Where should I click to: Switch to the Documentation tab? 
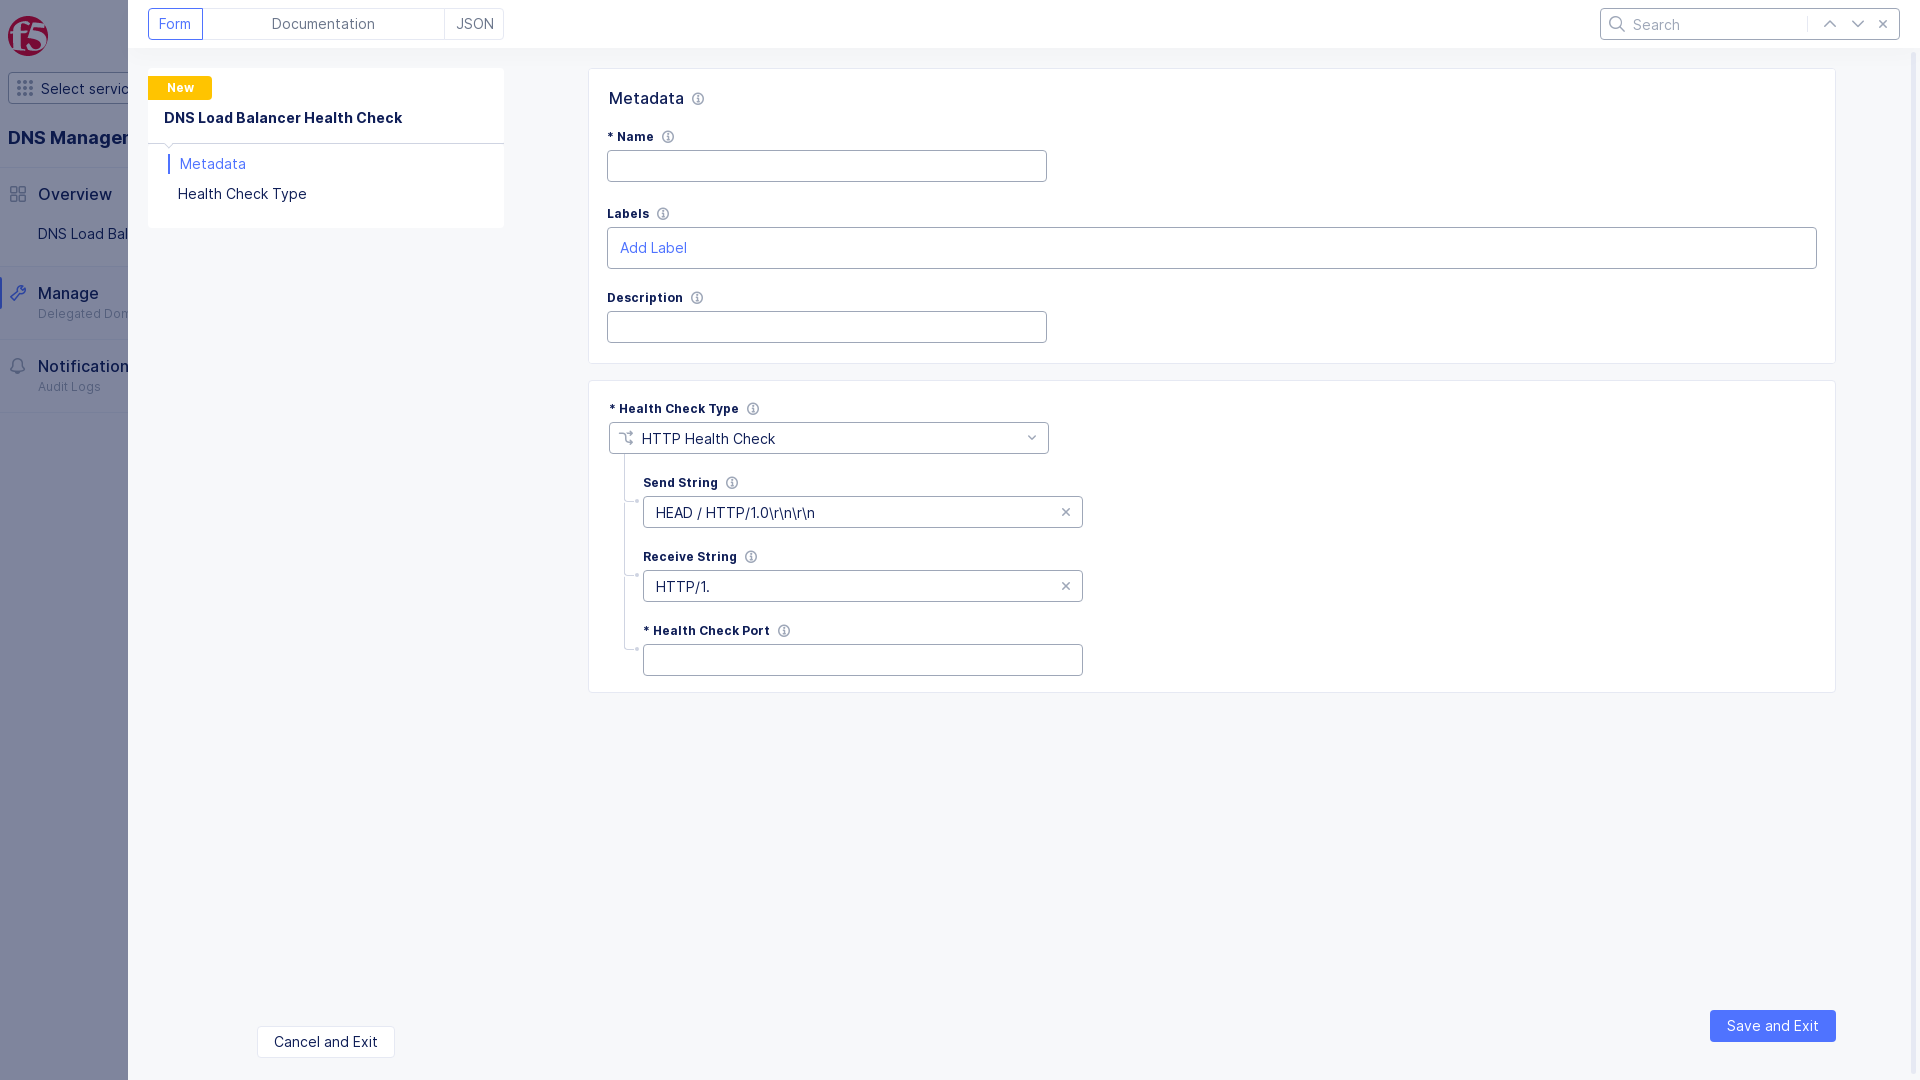click(323, 23)
